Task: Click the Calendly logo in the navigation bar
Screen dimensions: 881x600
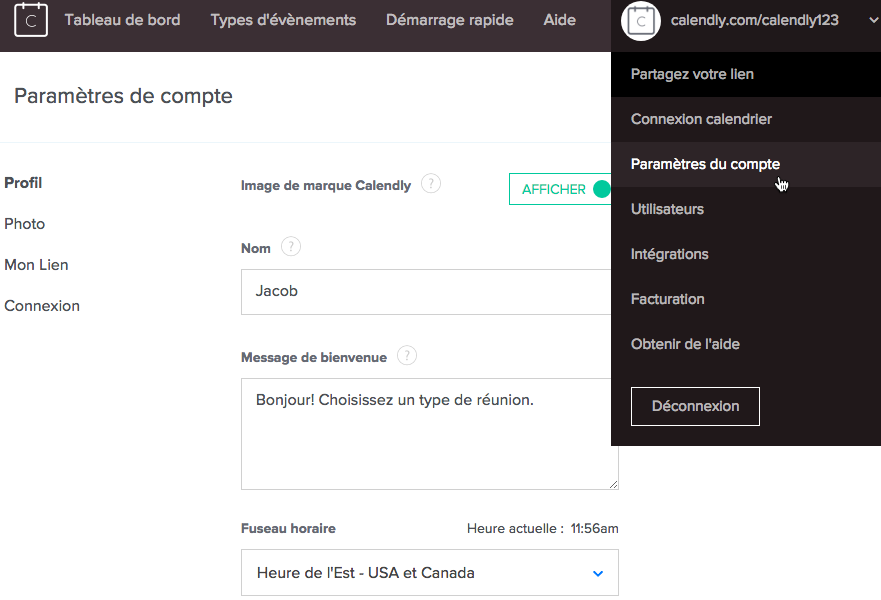Action: coord(31,20)
